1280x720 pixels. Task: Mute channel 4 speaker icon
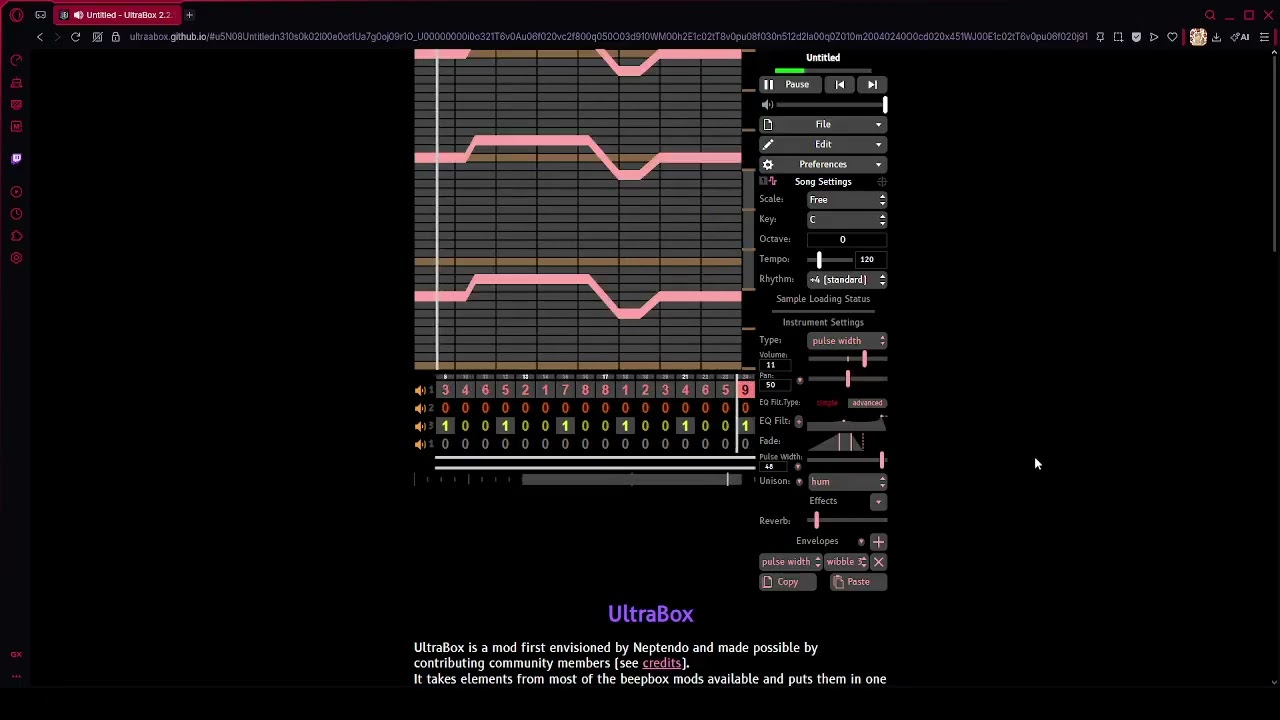pyautogui.click(x=421, y=444)
